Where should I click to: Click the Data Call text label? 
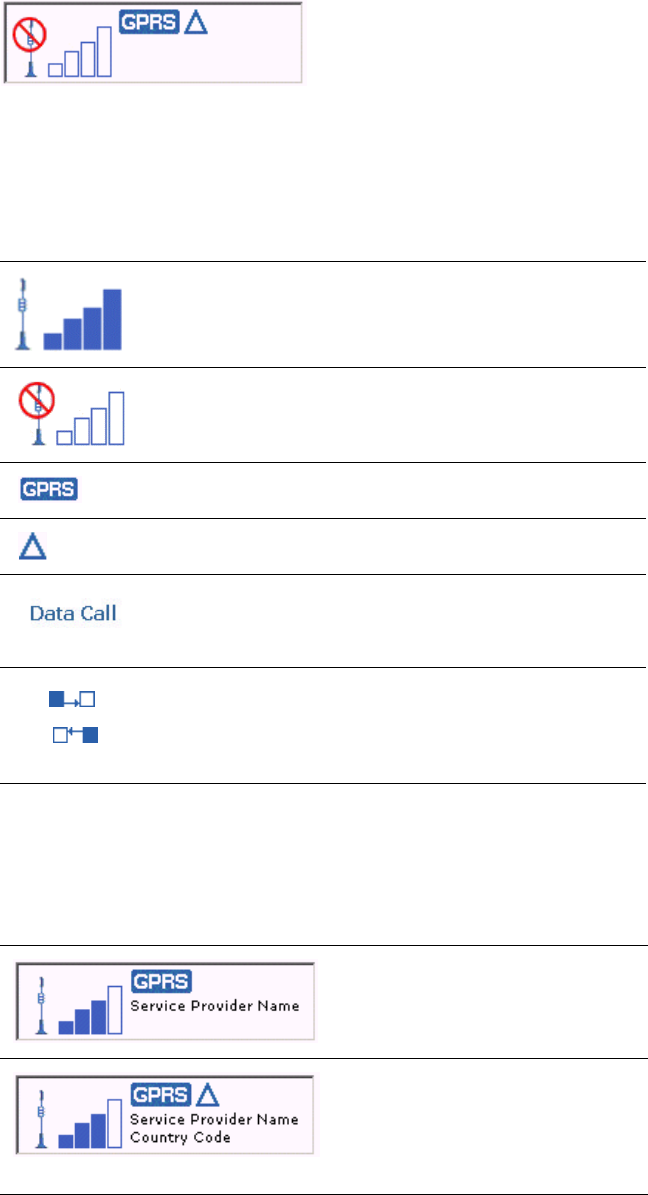73,614
